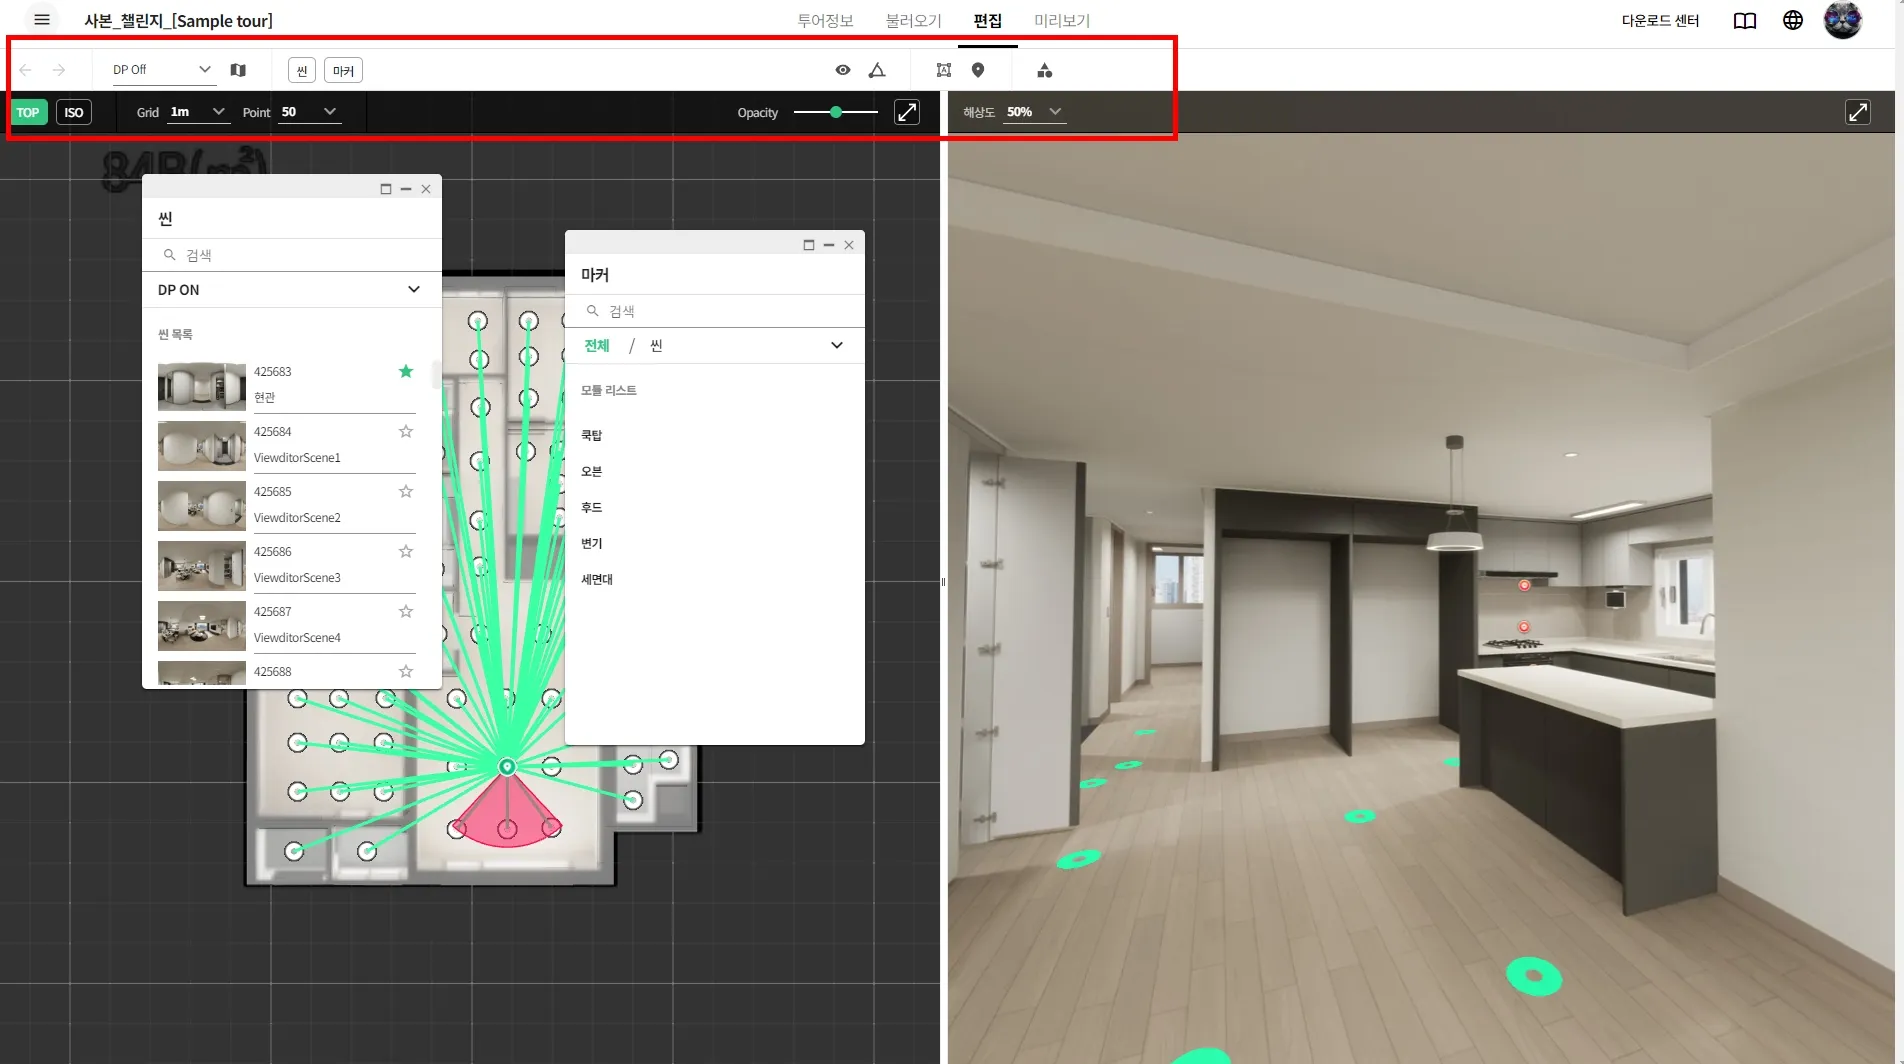
Task: Click search icon in 마커 panel
Action: click(x=593, y=311)
